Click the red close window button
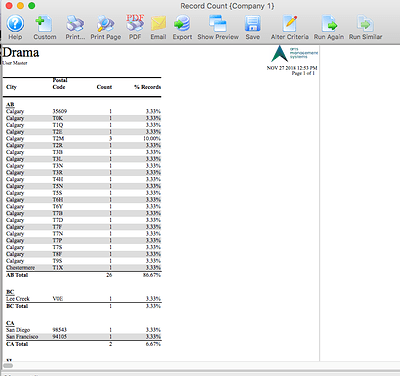400x376 pixels. click(x=9, y=6)
